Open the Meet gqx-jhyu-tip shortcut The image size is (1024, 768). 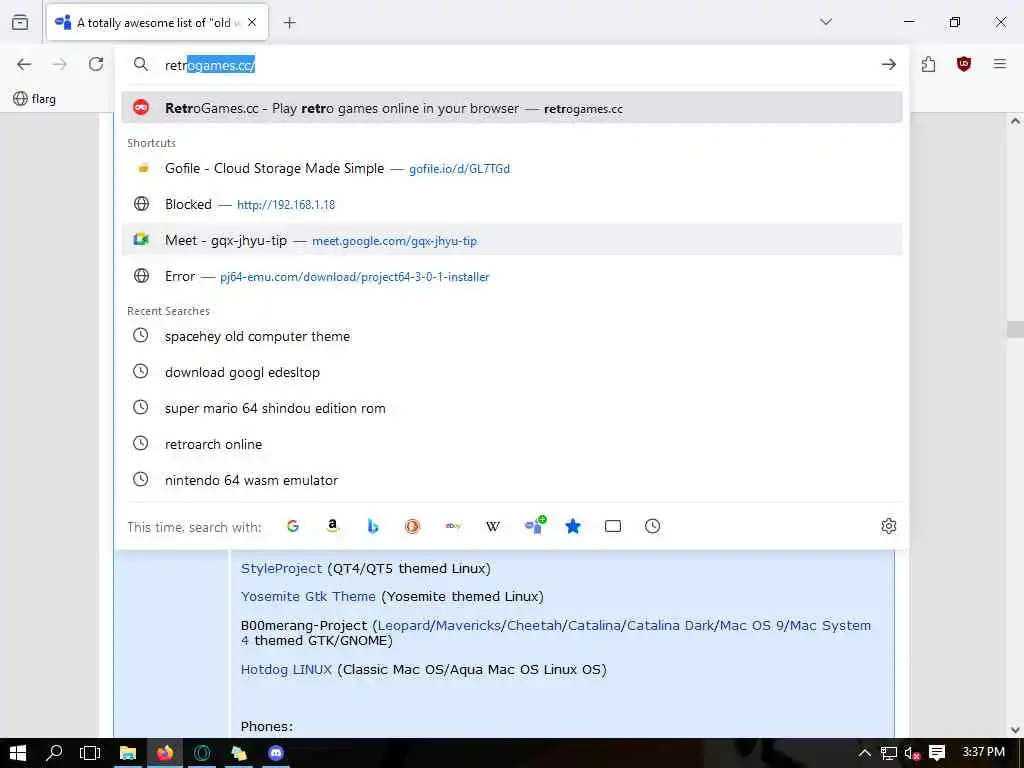[x=511, y=240]
